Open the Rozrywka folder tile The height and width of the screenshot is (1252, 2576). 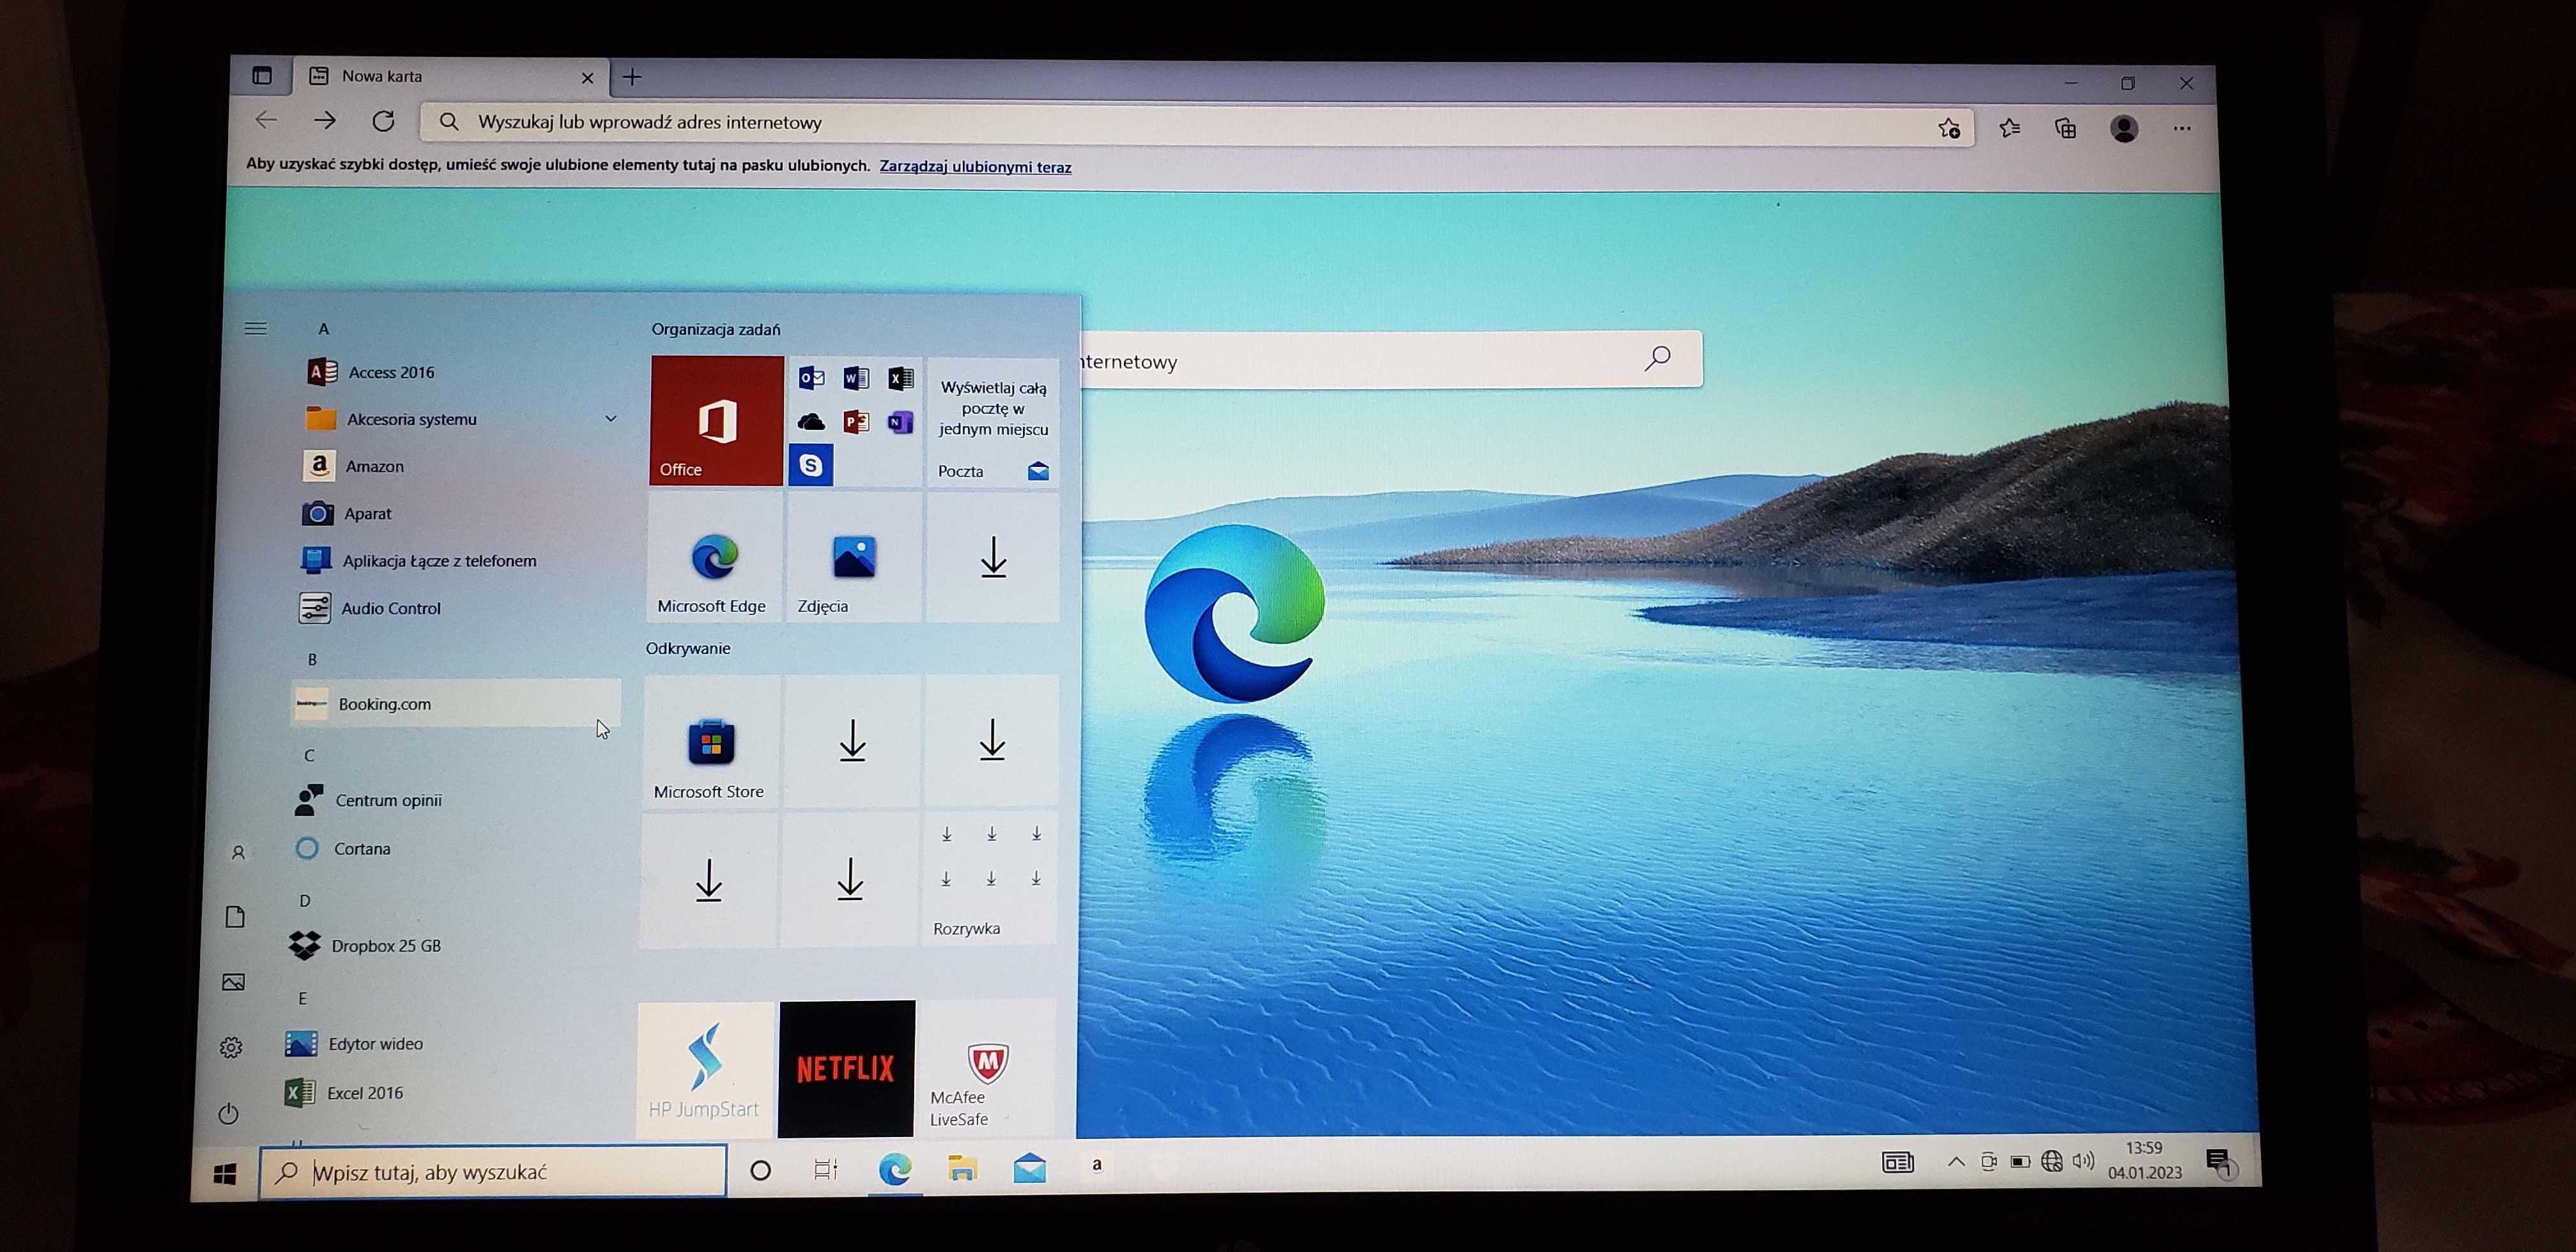(x=989, y=879)
